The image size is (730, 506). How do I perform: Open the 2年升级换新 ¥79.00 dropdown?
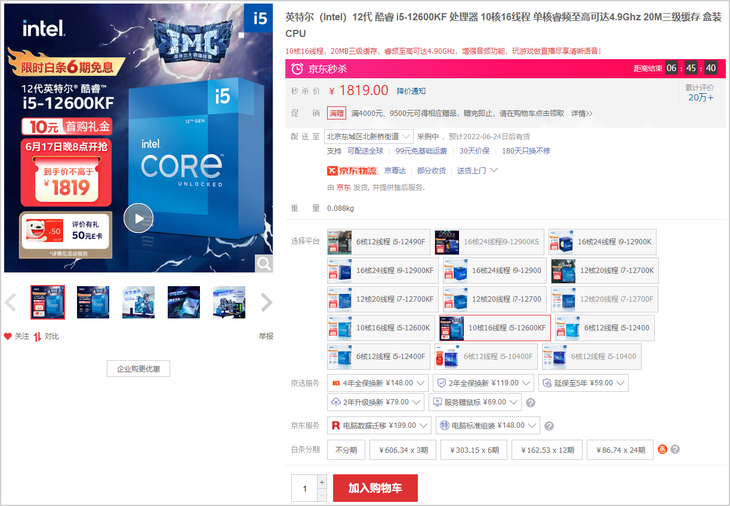pyautogui.click(x=375, y=402)
